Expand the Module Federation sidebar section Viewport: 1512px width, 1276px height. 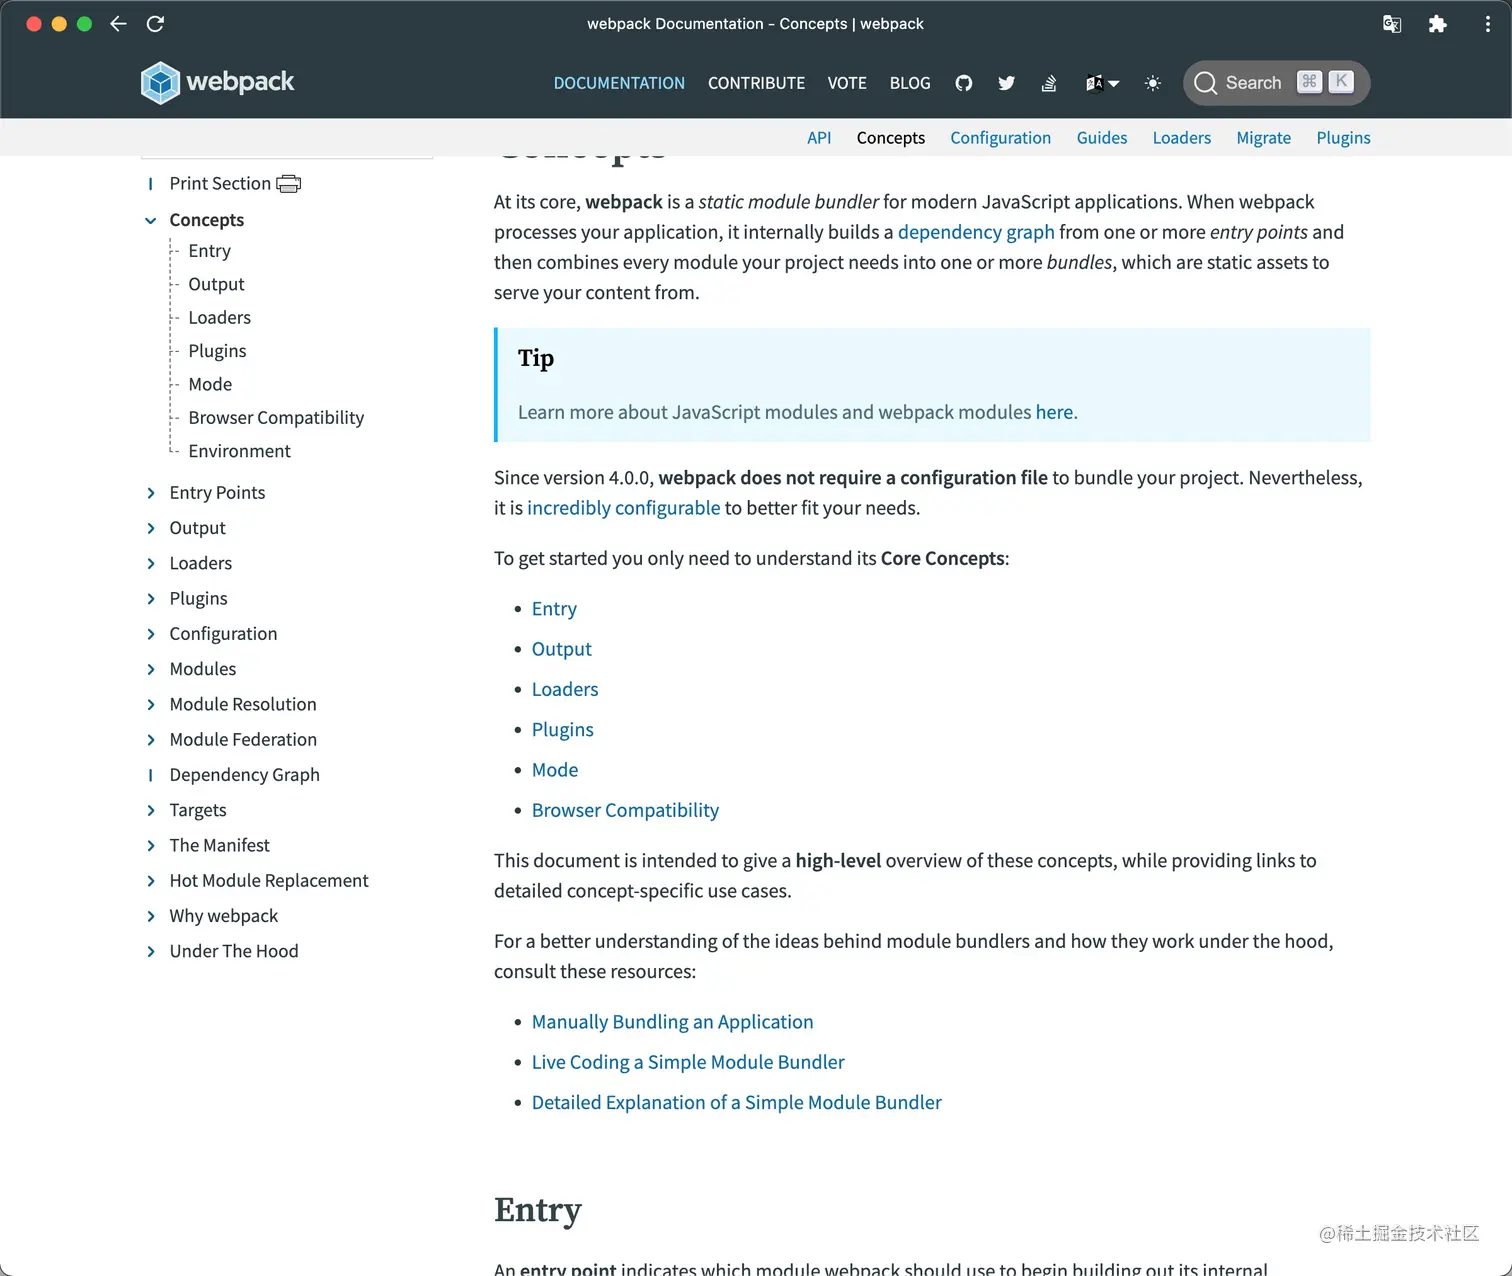tap(151, 740)
